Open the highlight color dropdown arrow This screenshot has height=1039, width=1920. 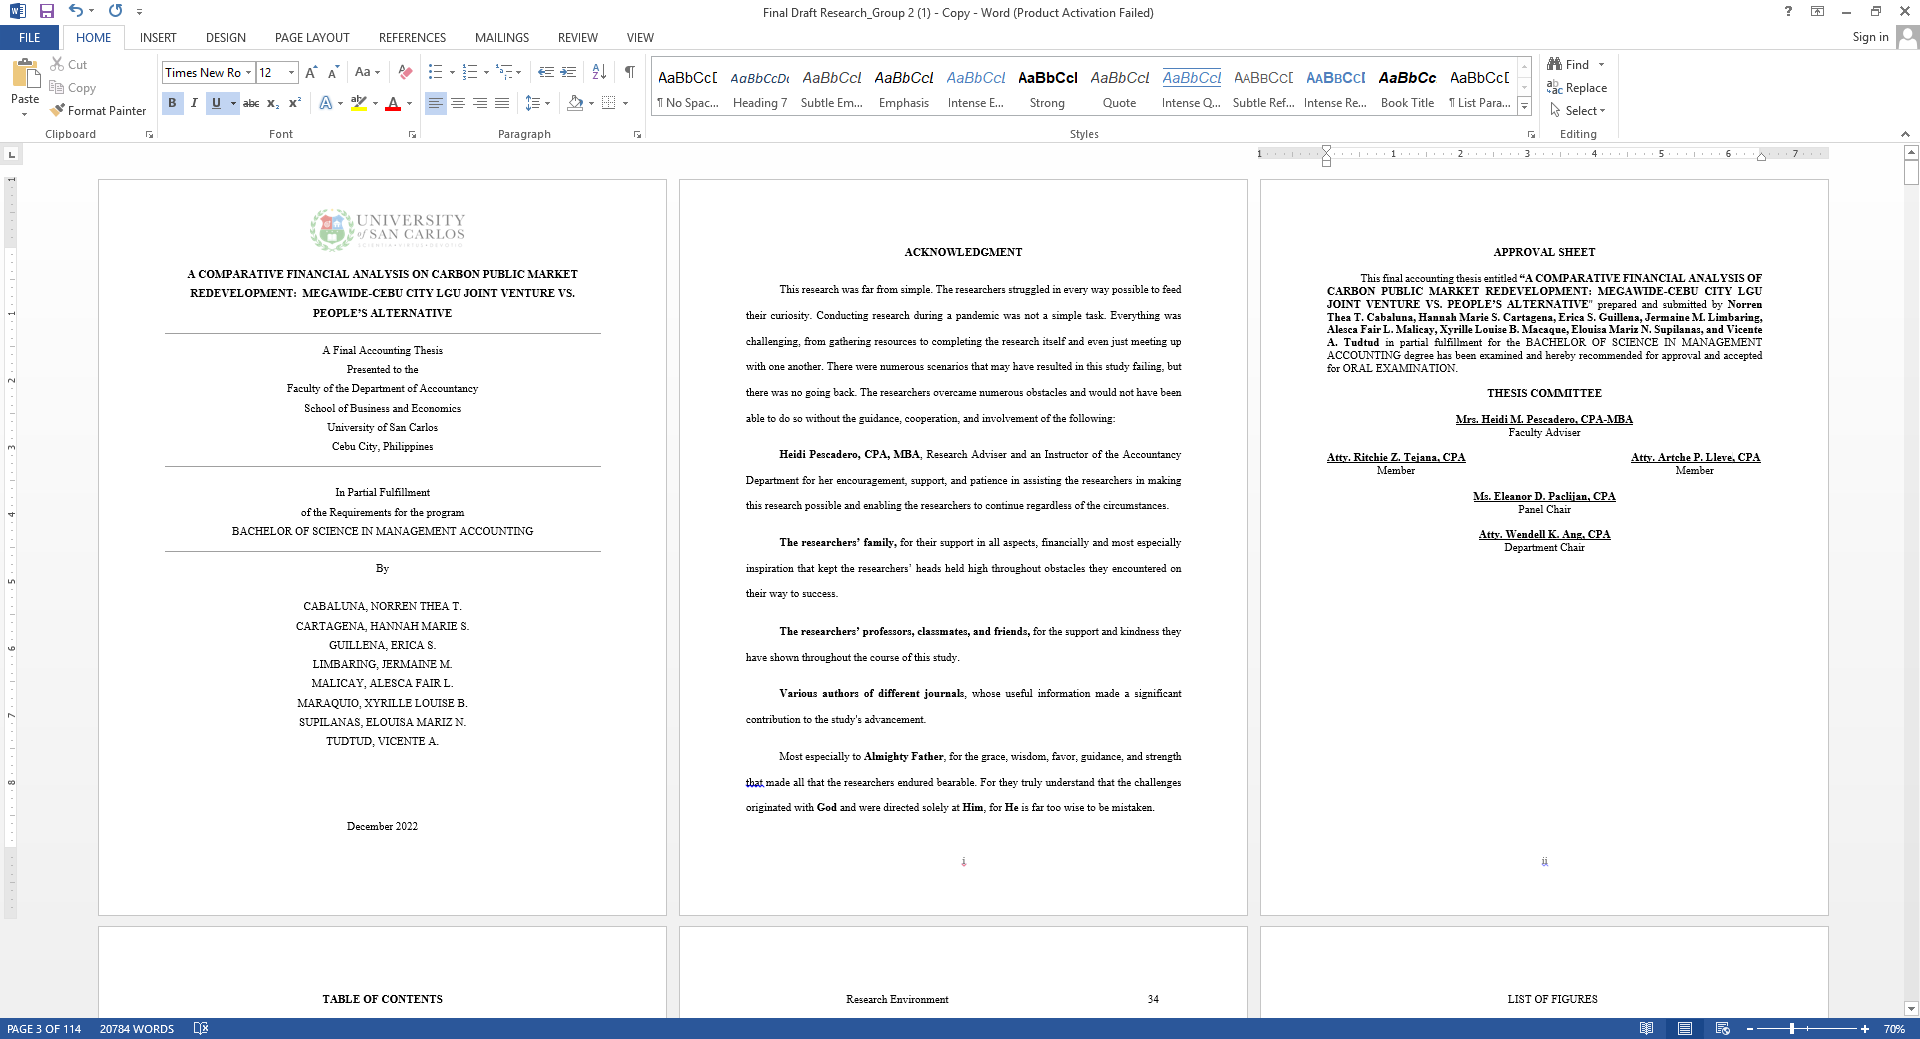(x=375, y=103)
